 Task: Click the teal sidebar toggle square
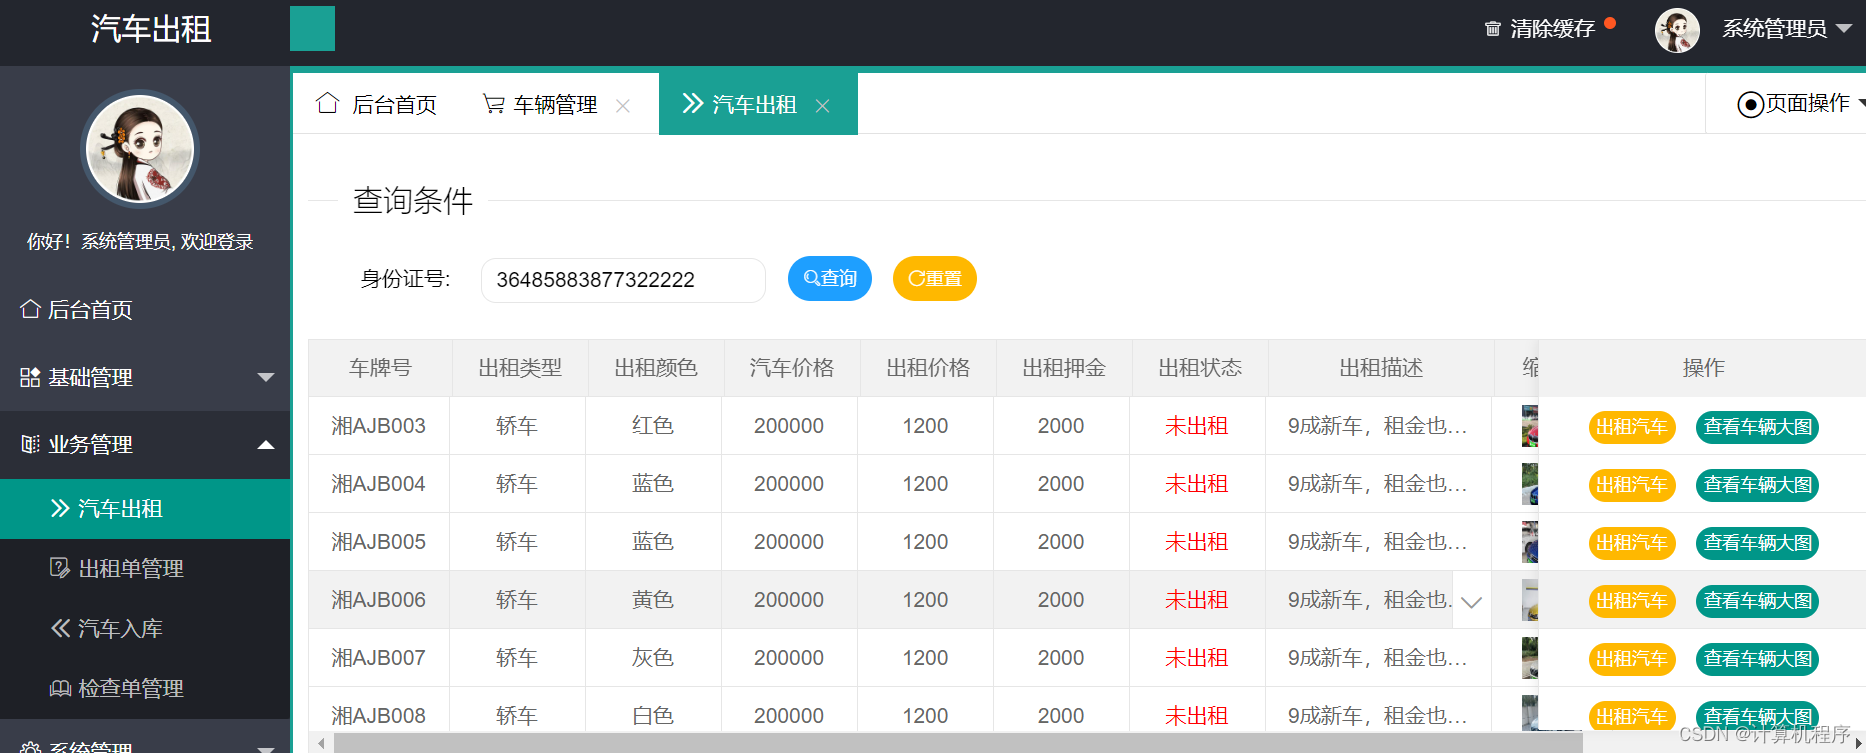coord(312,28)
